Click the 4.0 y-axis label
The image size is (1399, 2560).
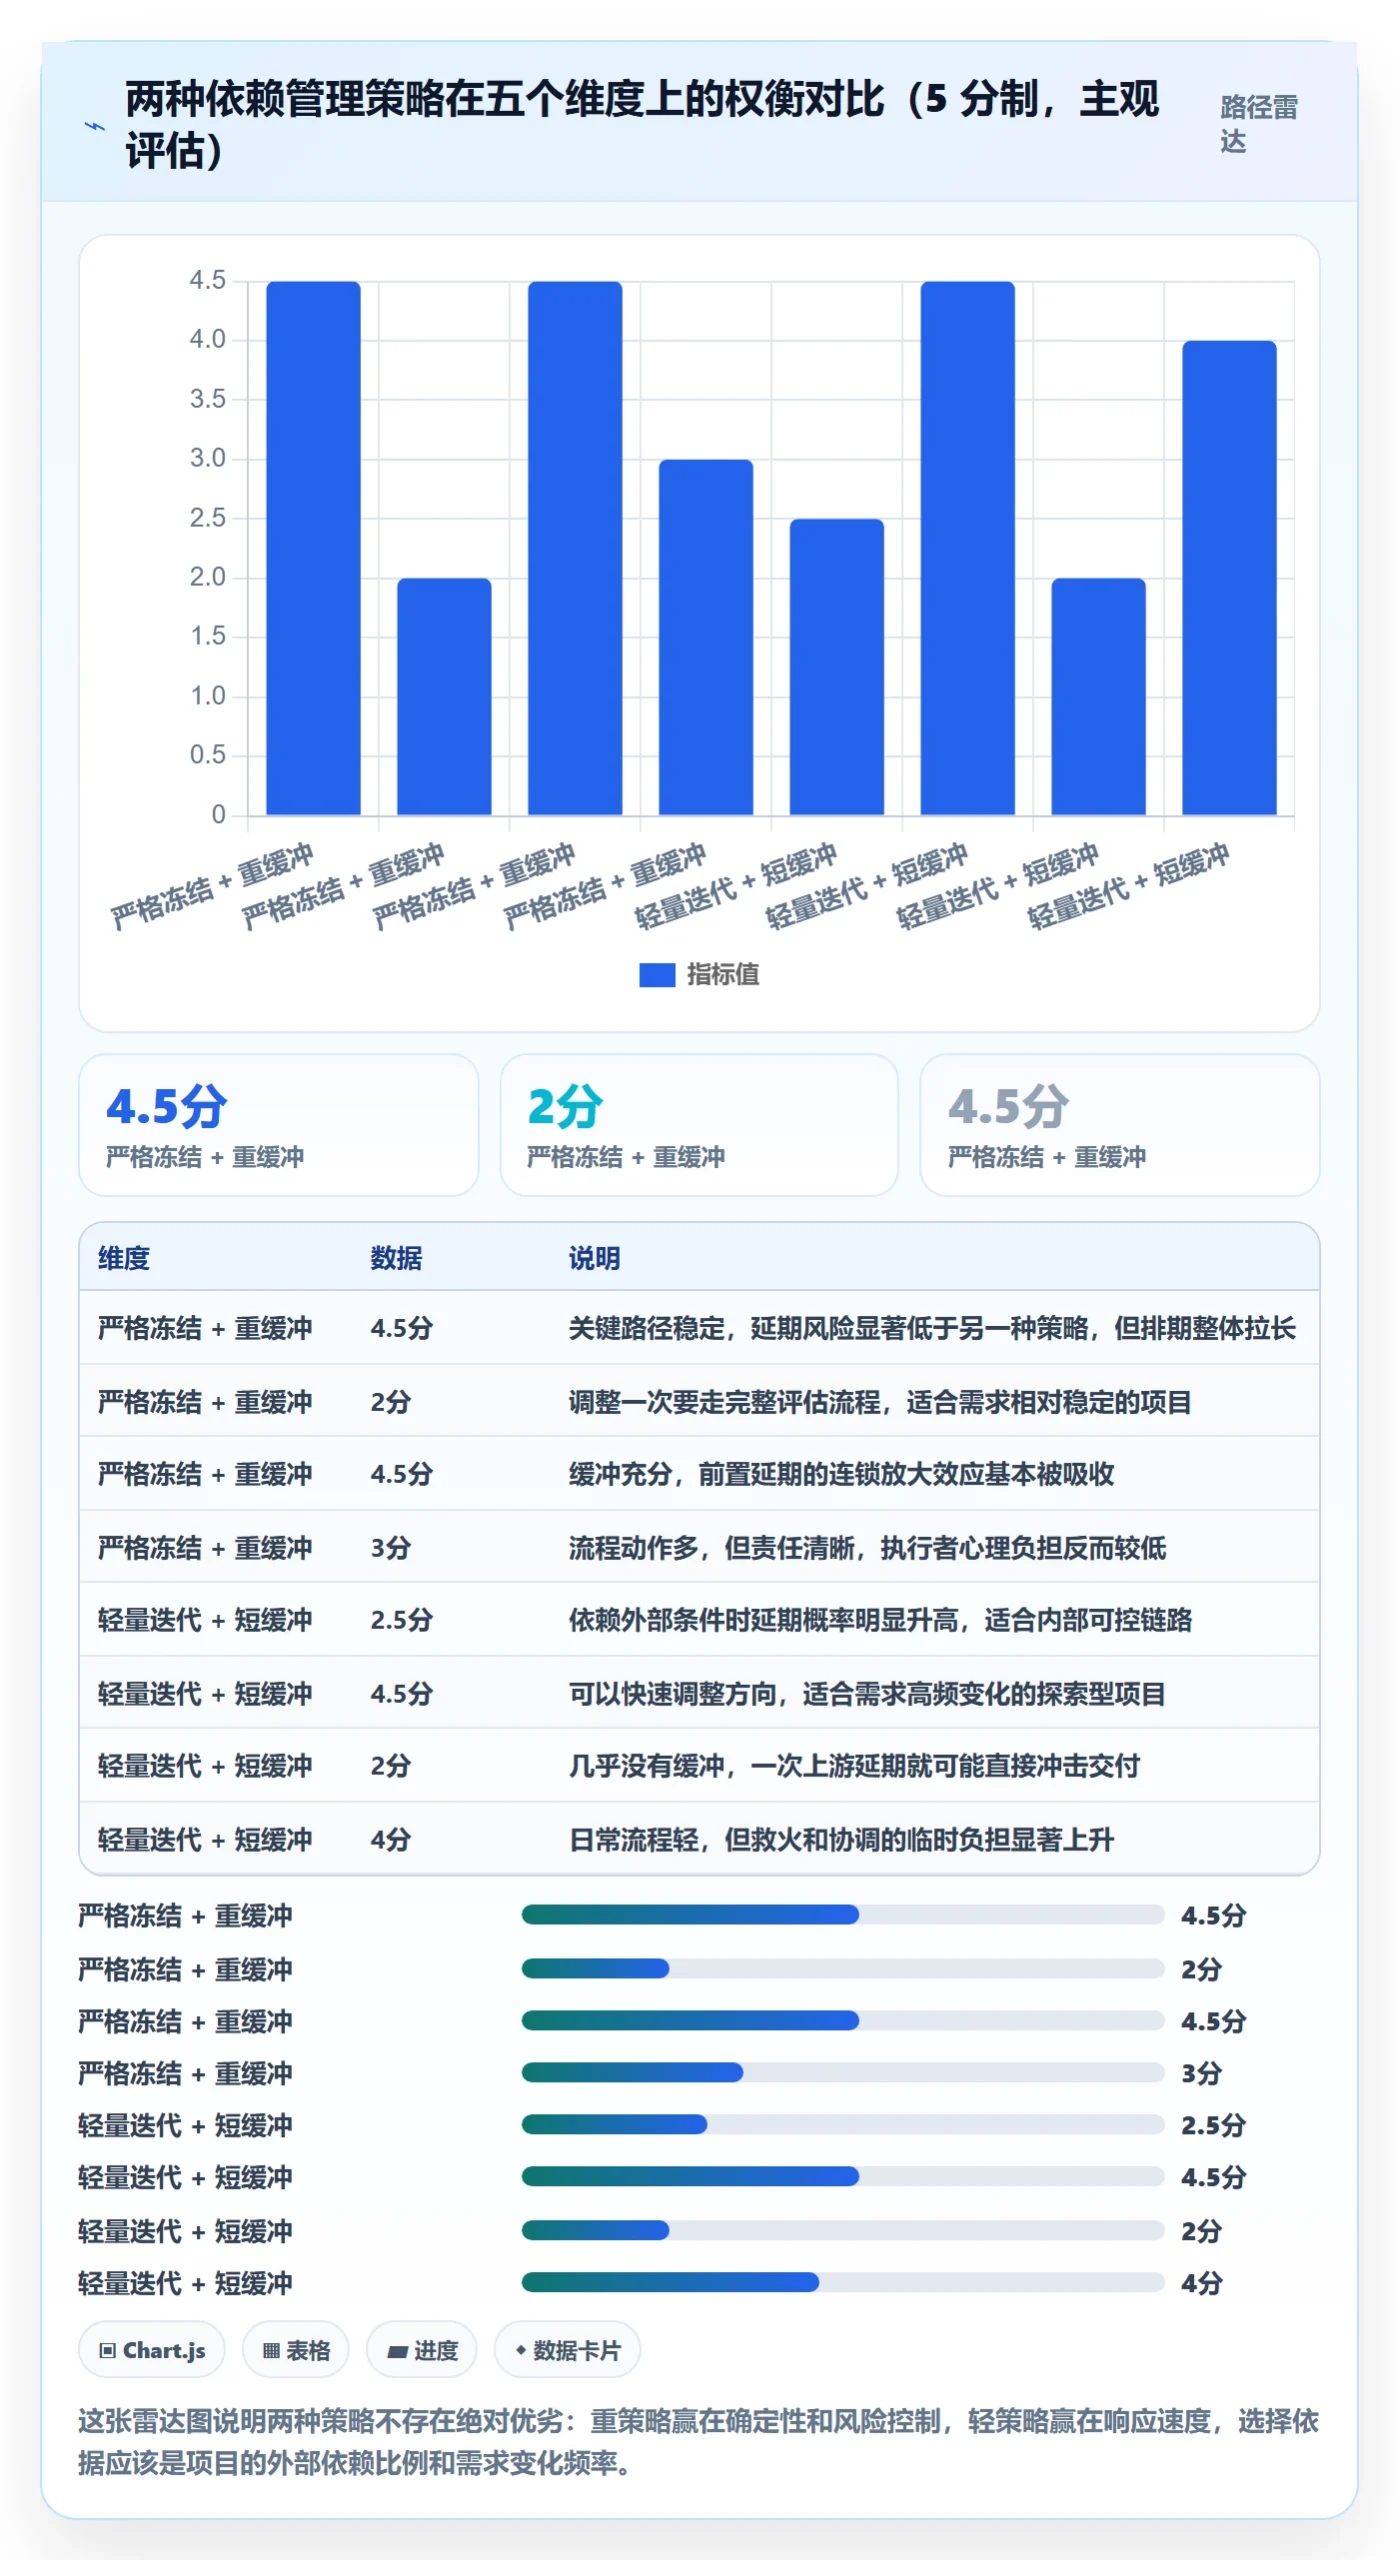208,339
